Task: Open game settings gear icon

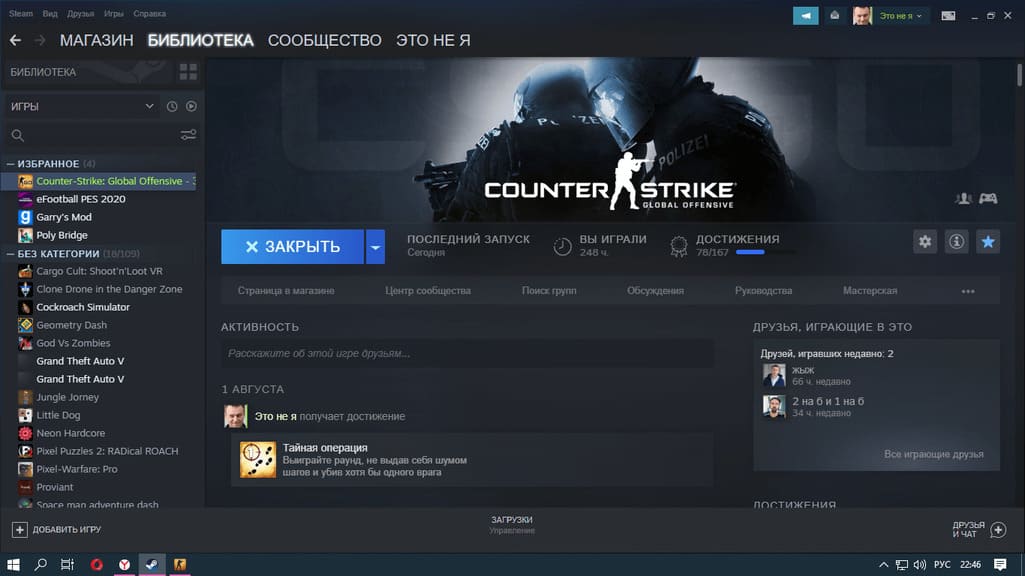Action: 925,241
